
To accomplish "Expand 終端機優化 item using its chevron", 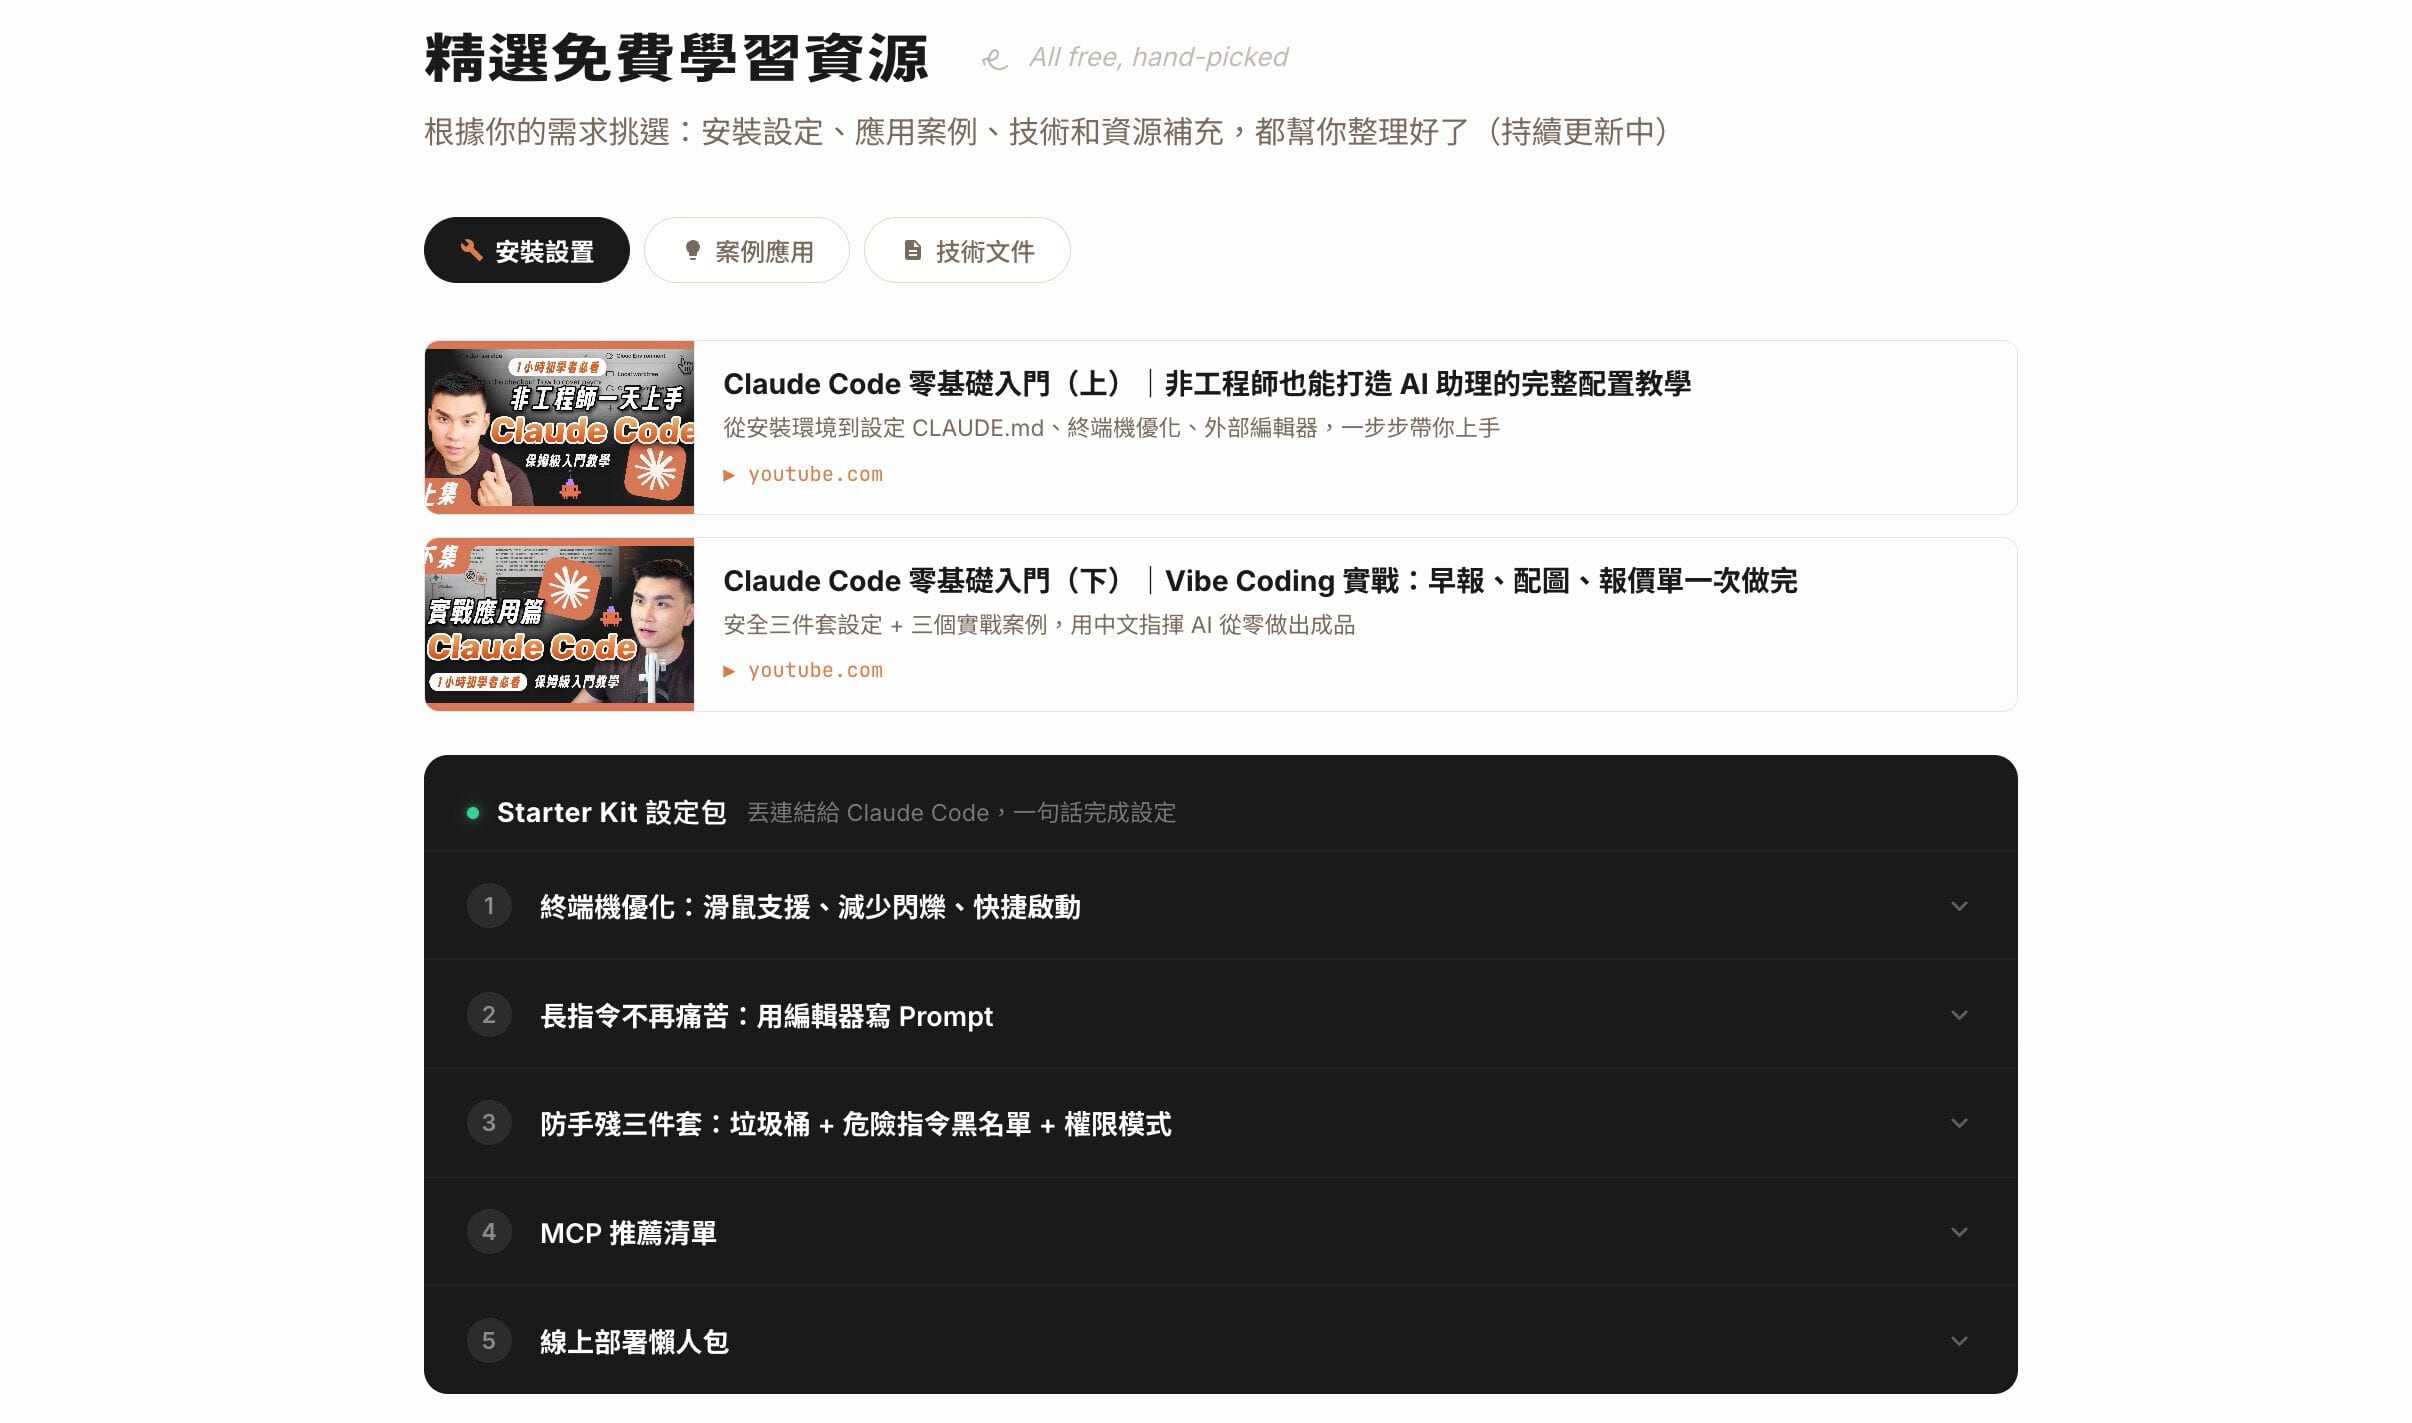I will pos(1959,906).
